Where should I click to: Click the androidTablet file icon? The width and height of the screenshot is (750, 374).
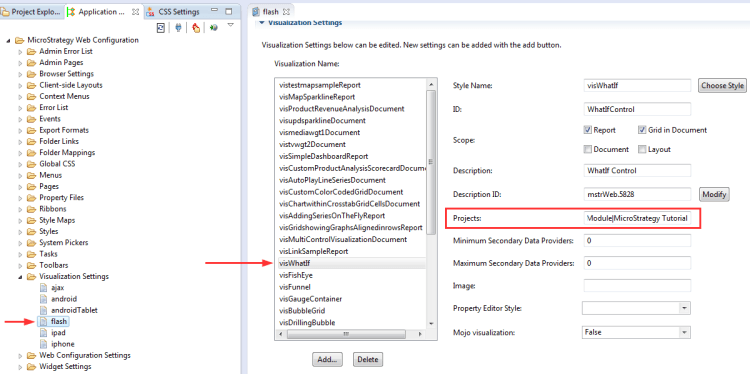tap(43, 310)
